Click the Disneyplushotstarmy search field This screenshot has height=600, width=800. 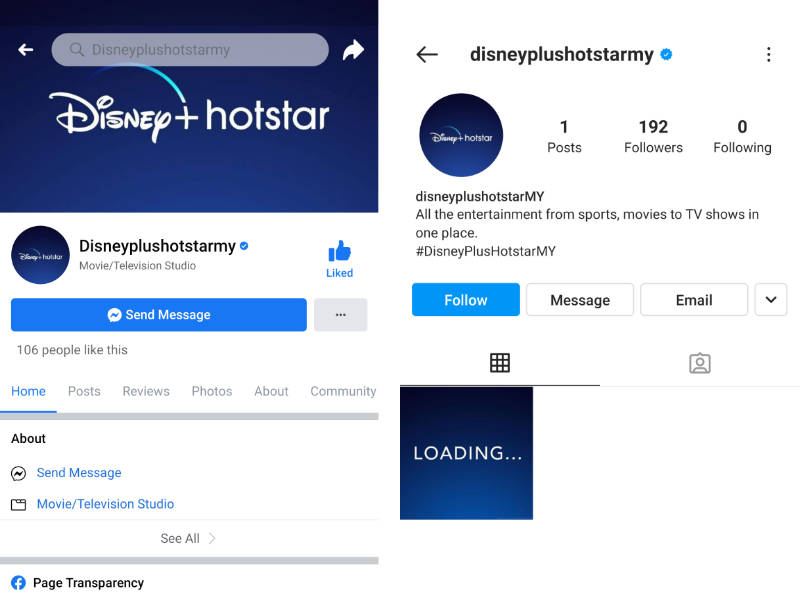click(x=190, y=49)
